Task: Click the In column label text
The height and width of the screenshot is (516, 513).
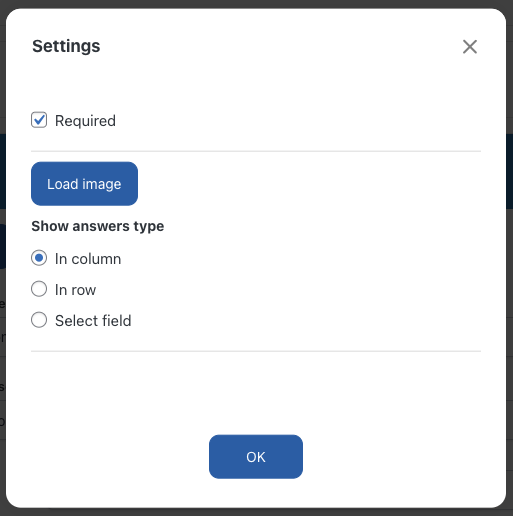Action: (x=88, y=259)
